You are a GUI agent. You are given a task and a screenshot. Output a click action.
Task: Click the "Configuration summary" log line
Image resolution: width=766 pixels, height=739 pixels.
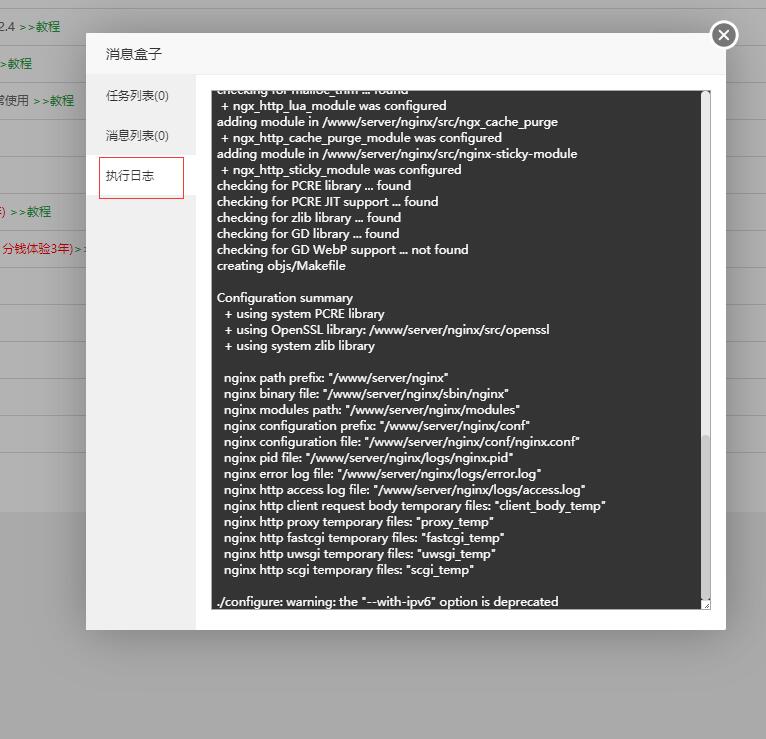(x=284, y=298)
